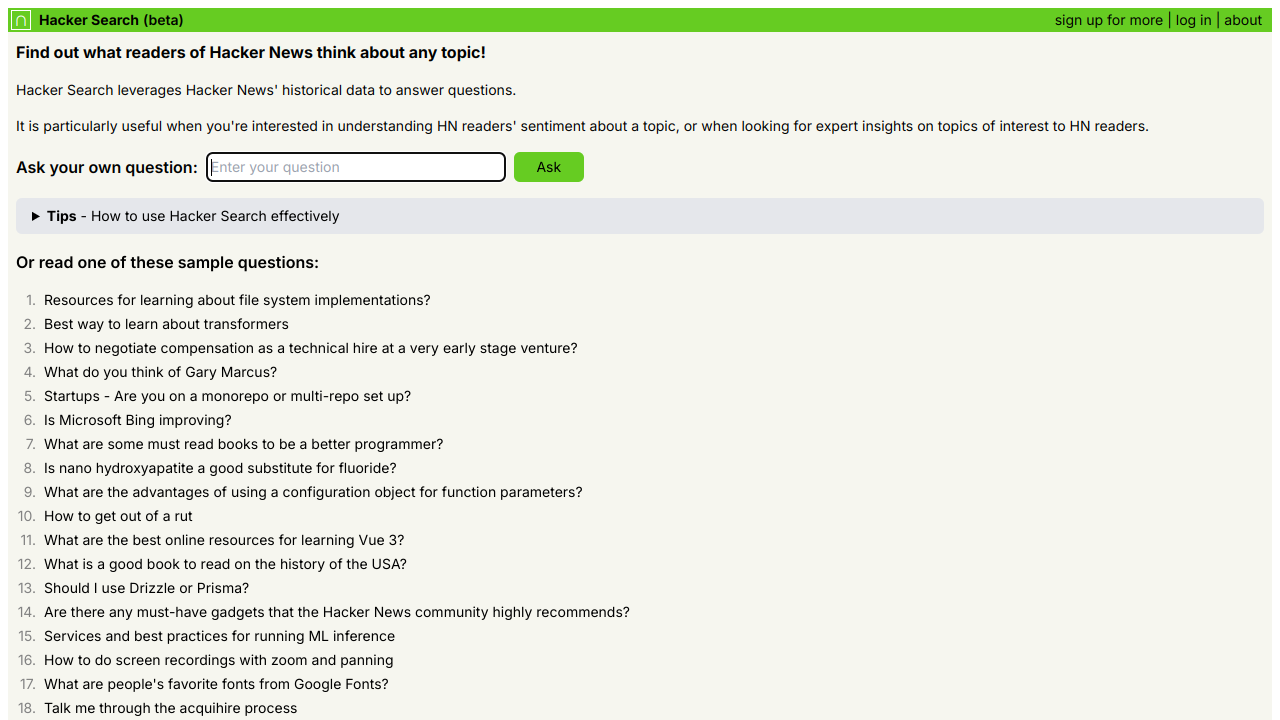Viewport: 1280px width, 720px height.
Task: Open running ML inference best practices question
Action: click(x=219, y=636)
